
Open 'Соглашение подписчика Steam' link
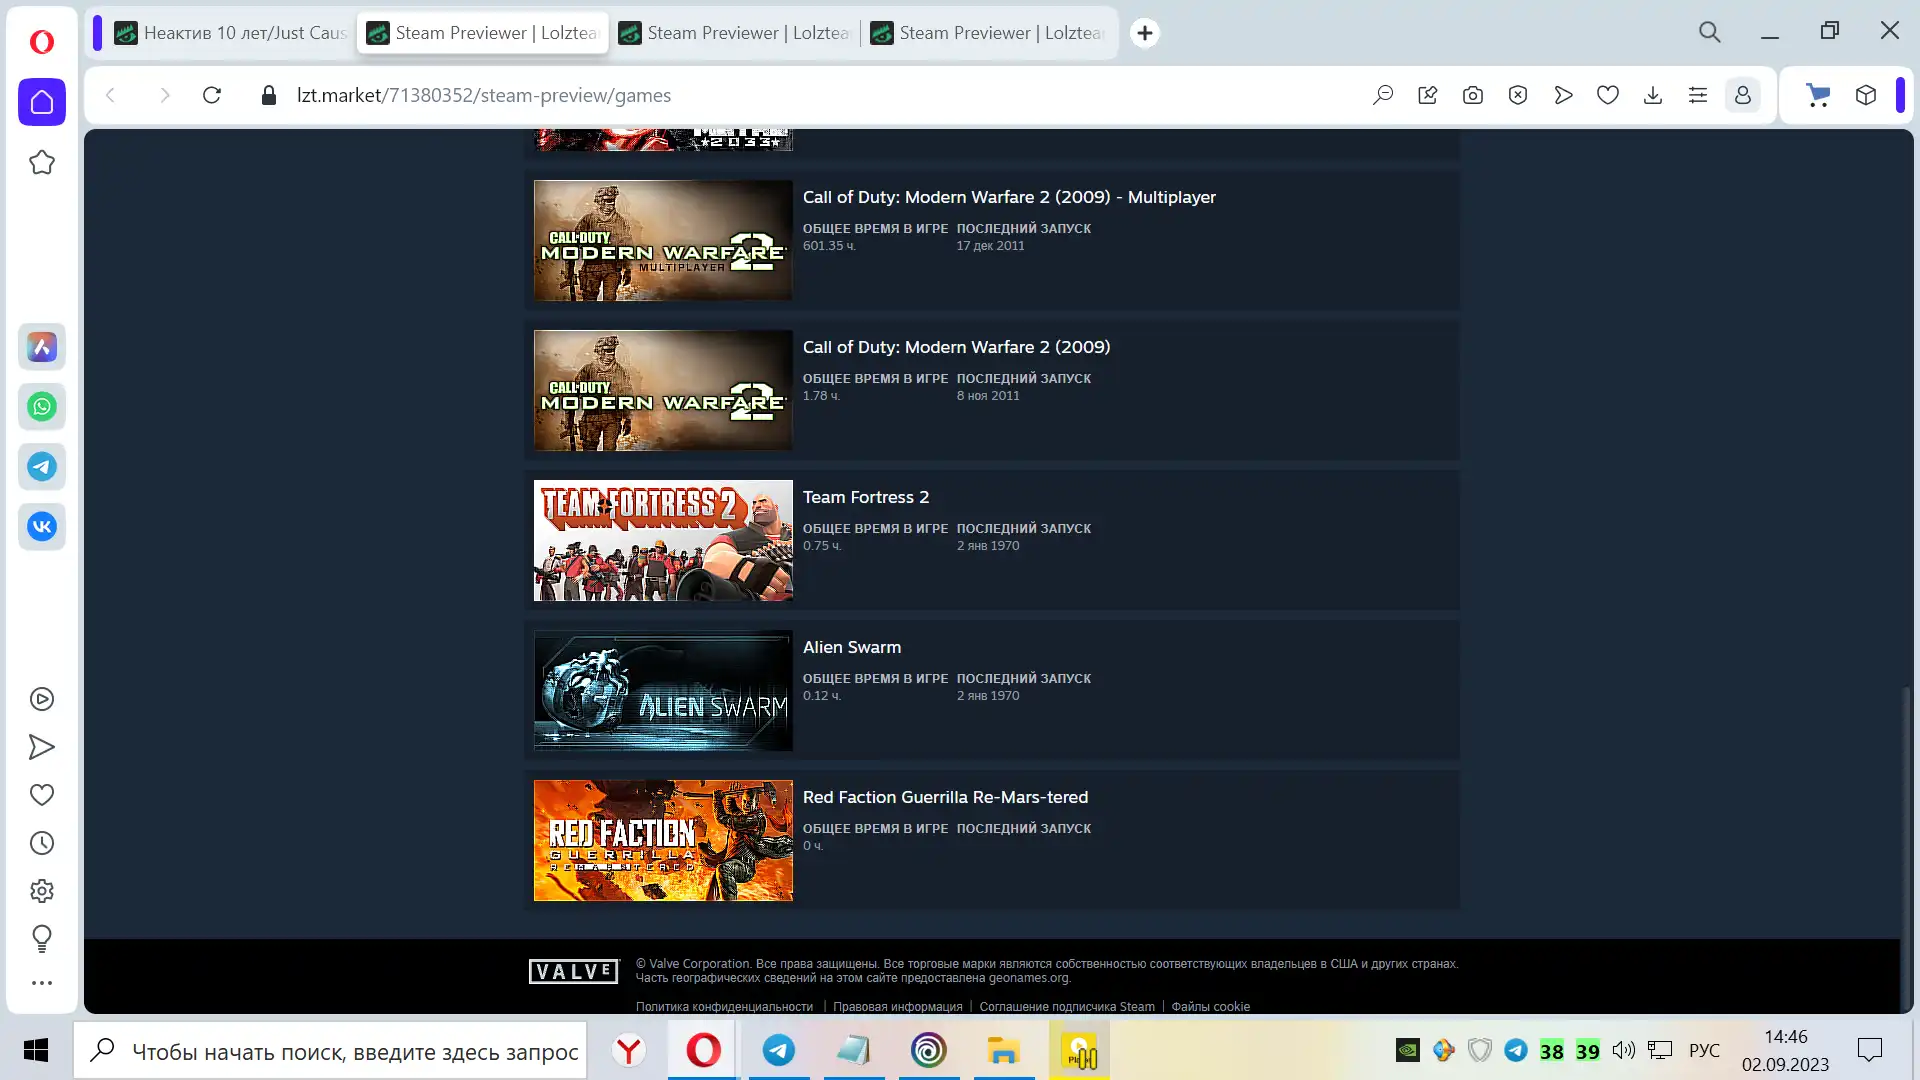(1067, 1007)
